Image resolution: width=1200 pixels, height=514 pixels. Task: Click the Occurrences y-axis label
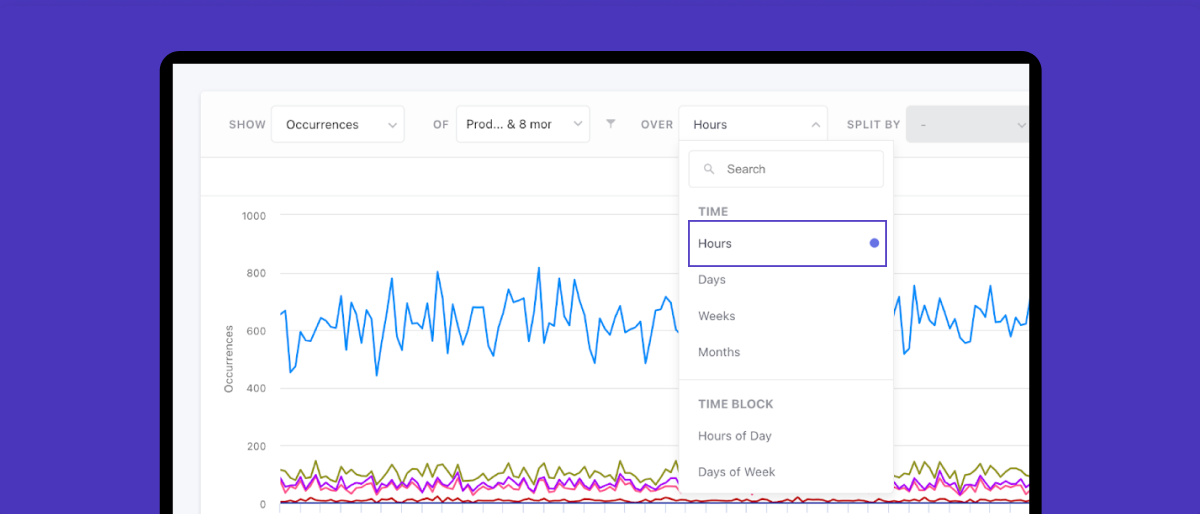click(x=229, y=358)
